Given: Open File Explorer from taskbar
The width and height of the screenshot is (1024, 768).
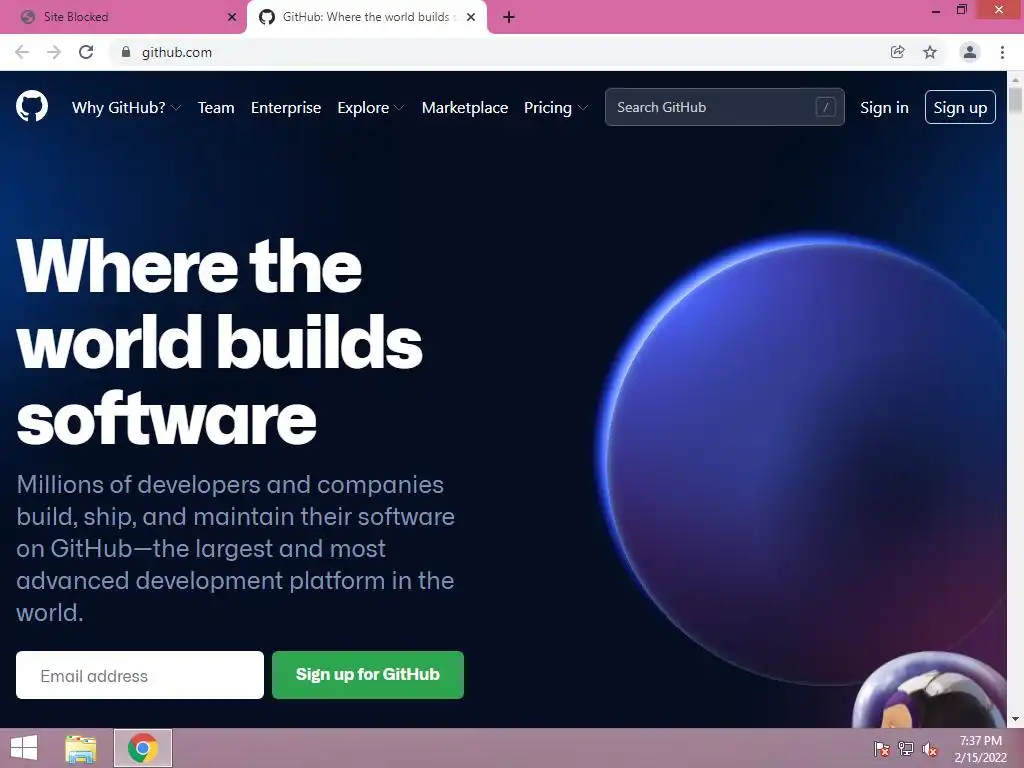Looking at the screenshot, I should [81, 748].
